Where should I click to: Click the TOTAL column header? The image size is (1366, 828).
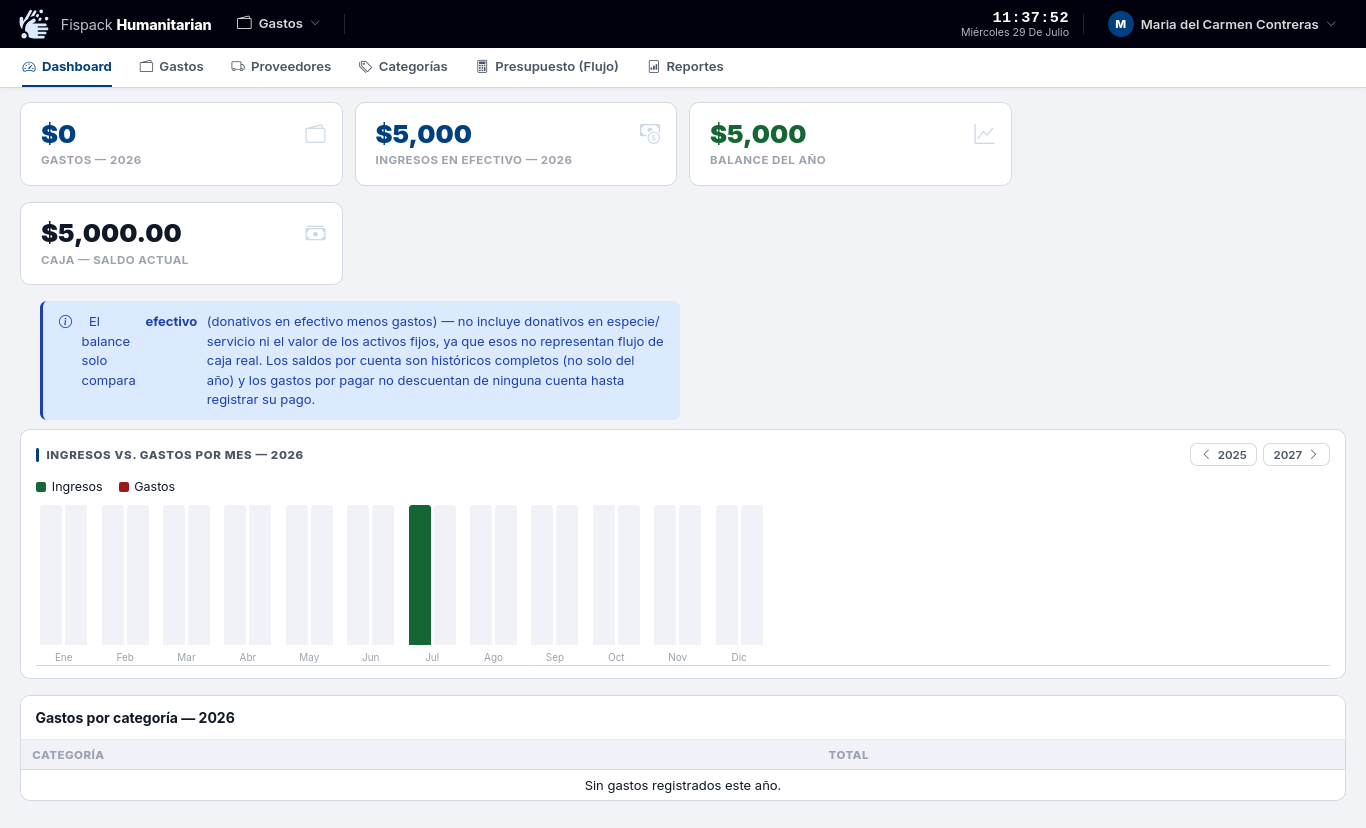pos(848,755)
